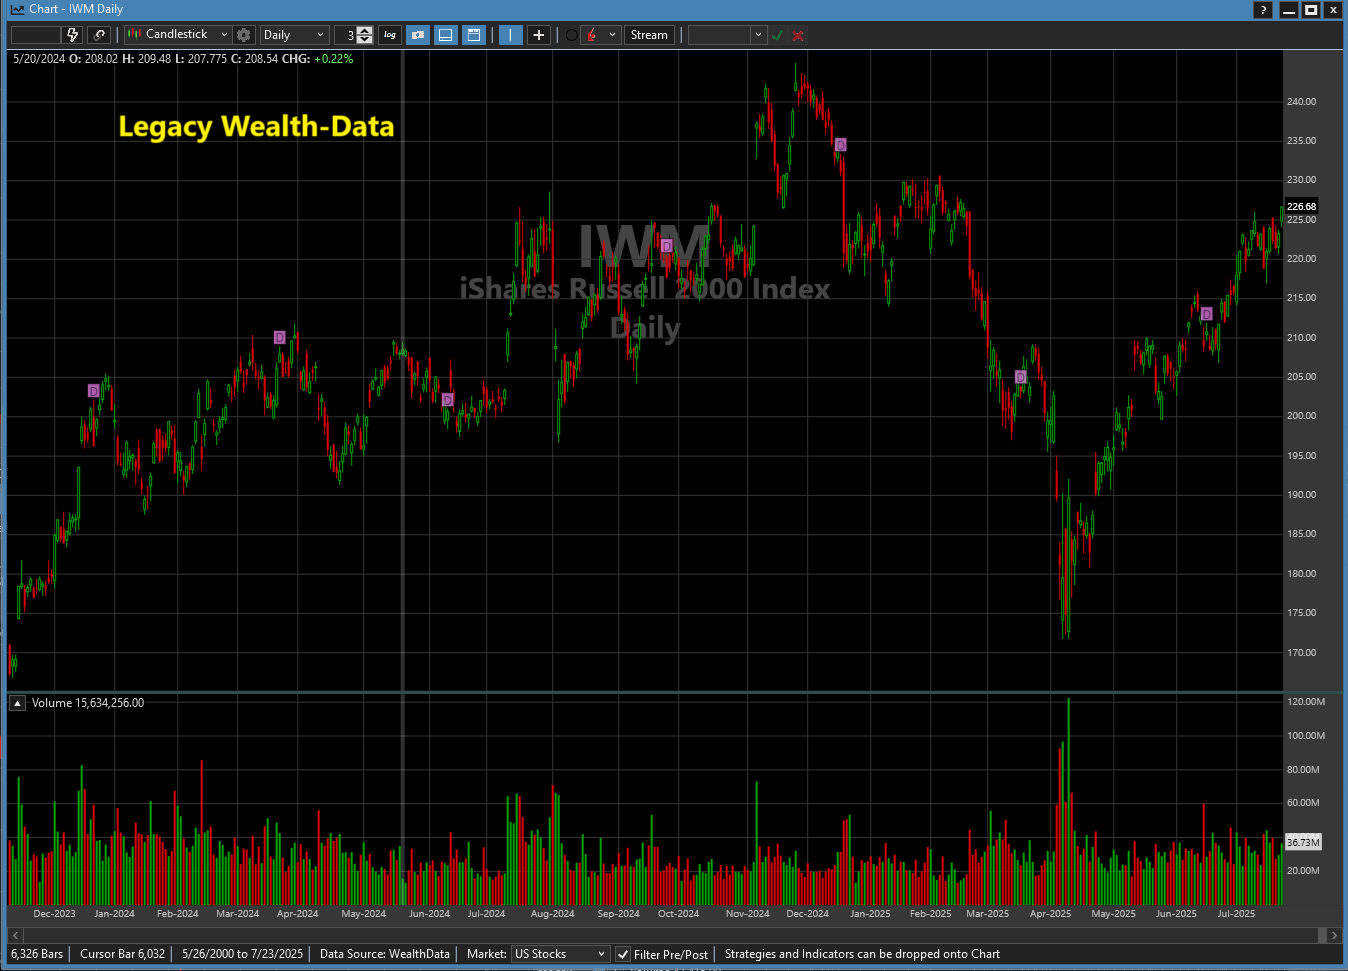Open the Daily scale dropdown
1348x971 pixels.
click(294, 35)
